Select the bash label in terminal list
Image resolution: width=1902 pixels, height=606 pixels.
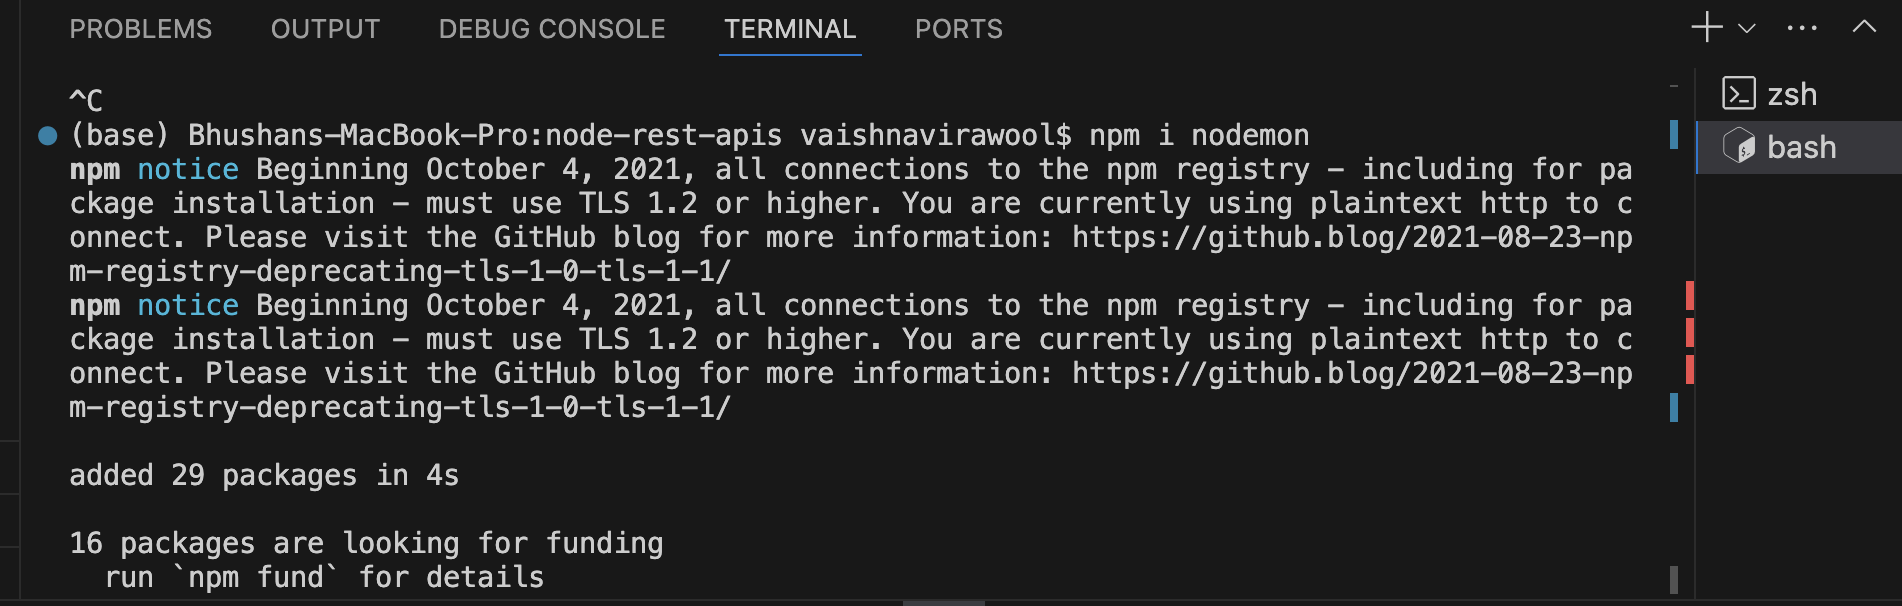(x=1801, y=147)
